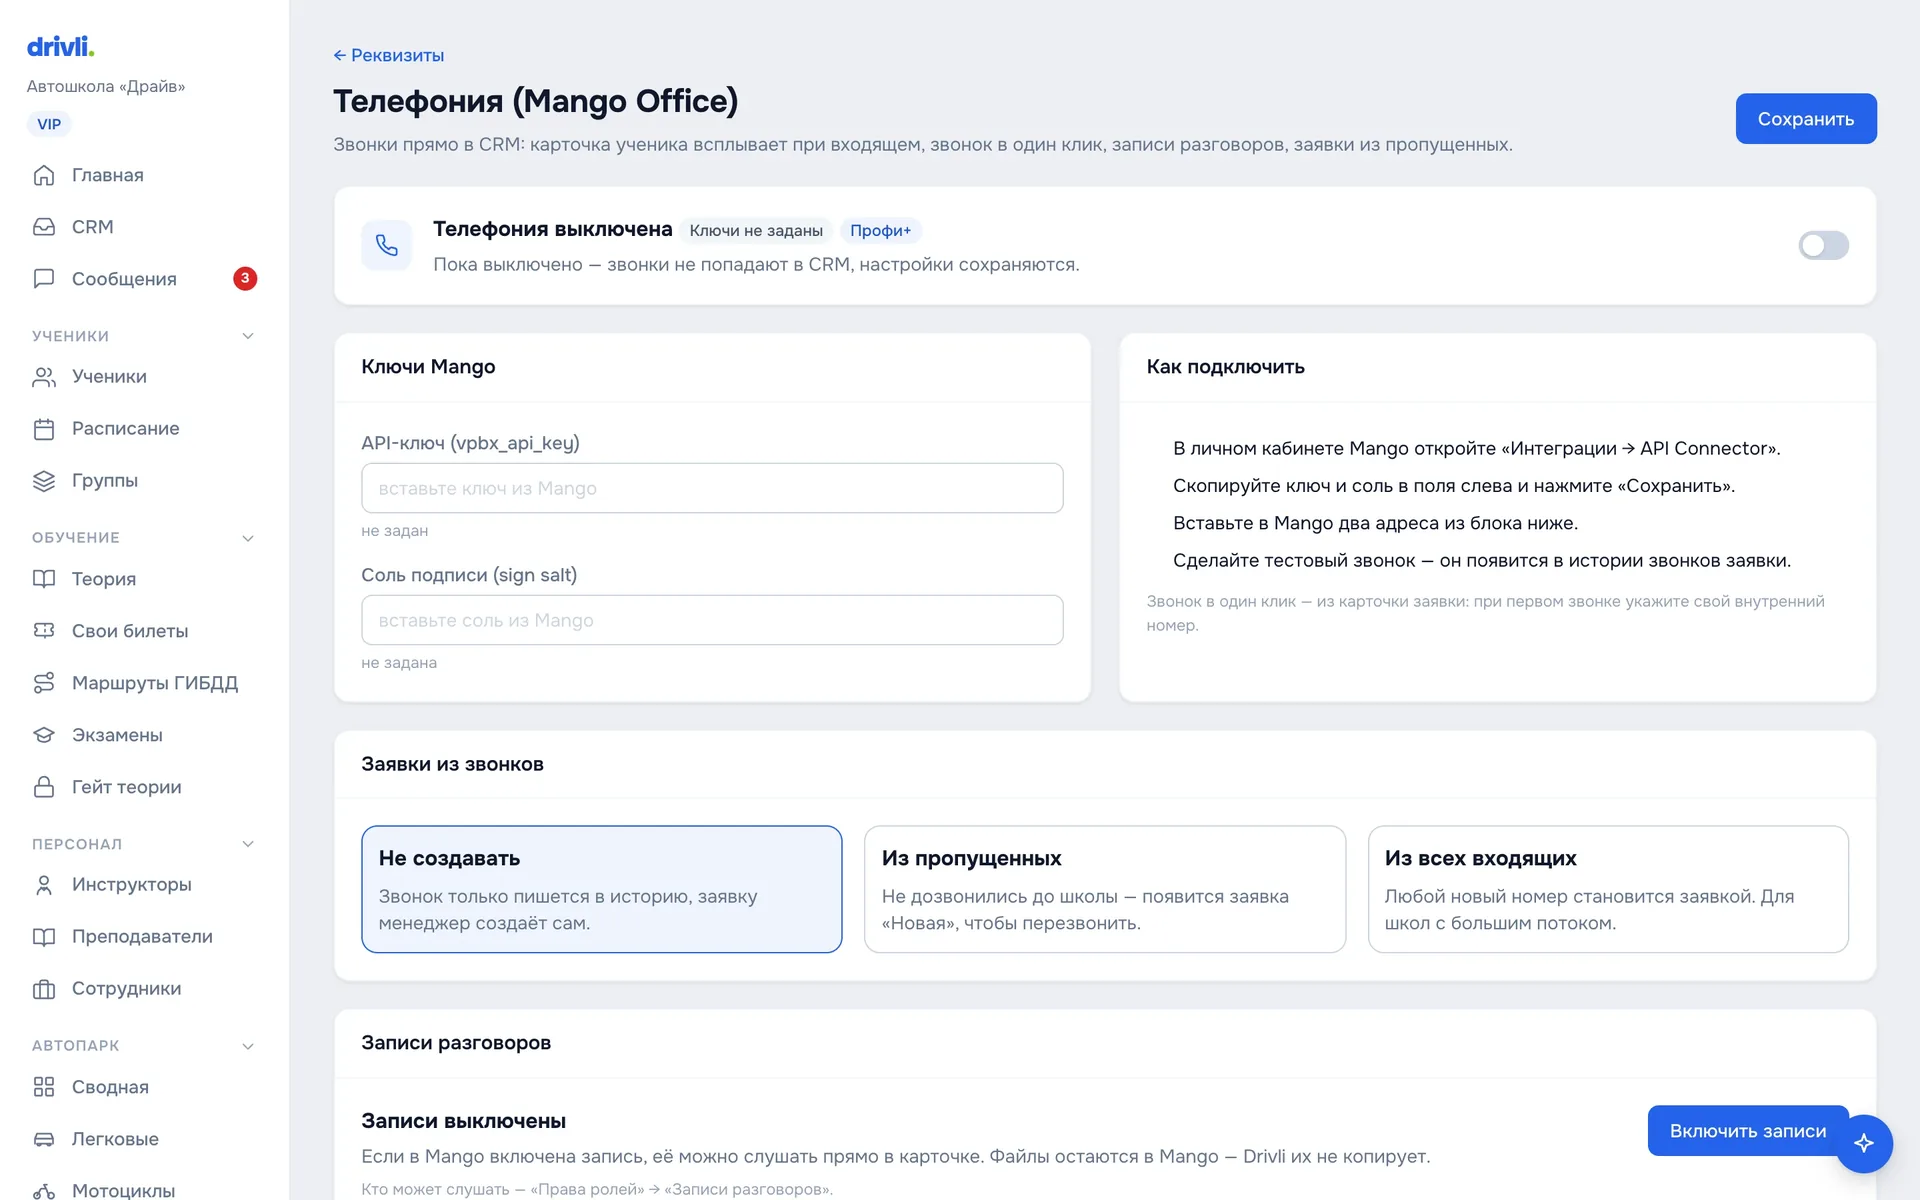Click the home icon next to Главная
1920x1200 pixels.
44,175
